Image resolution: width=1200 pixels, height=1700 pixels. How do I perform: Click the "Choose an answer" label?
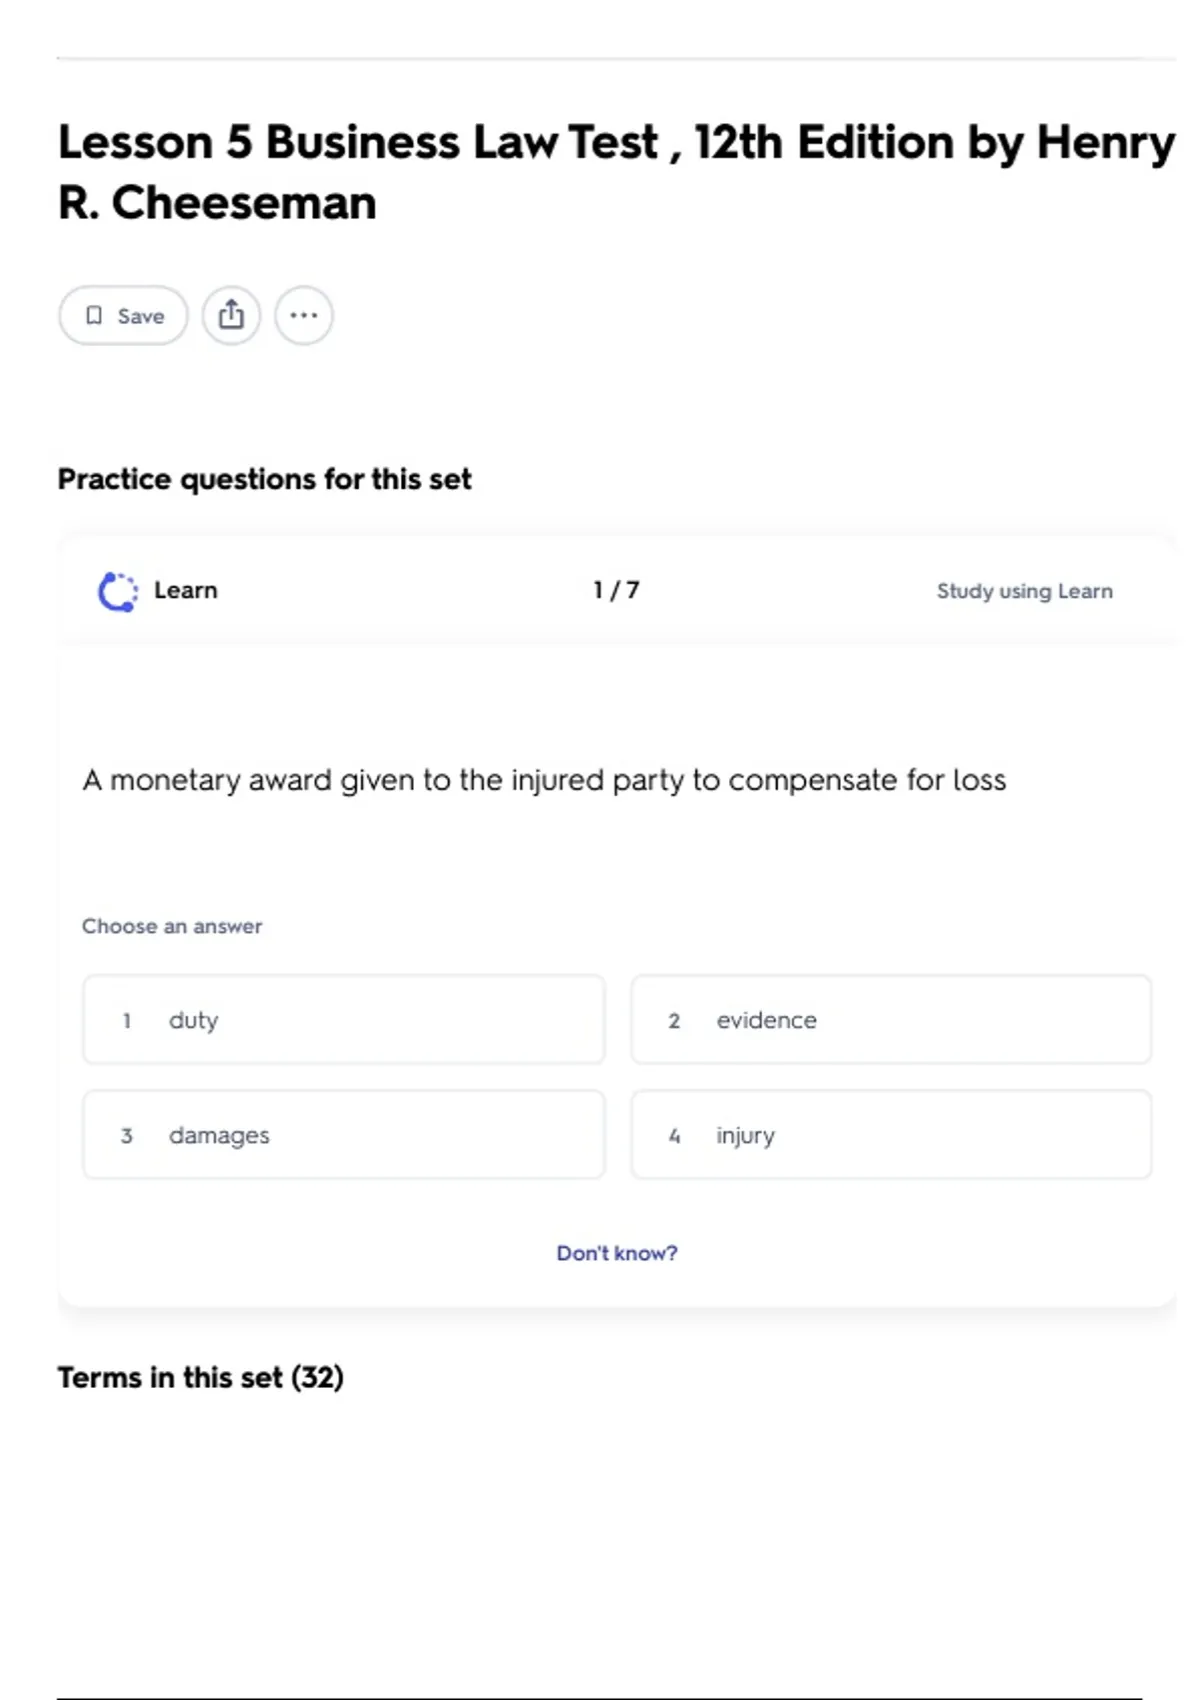click(172, 926)
